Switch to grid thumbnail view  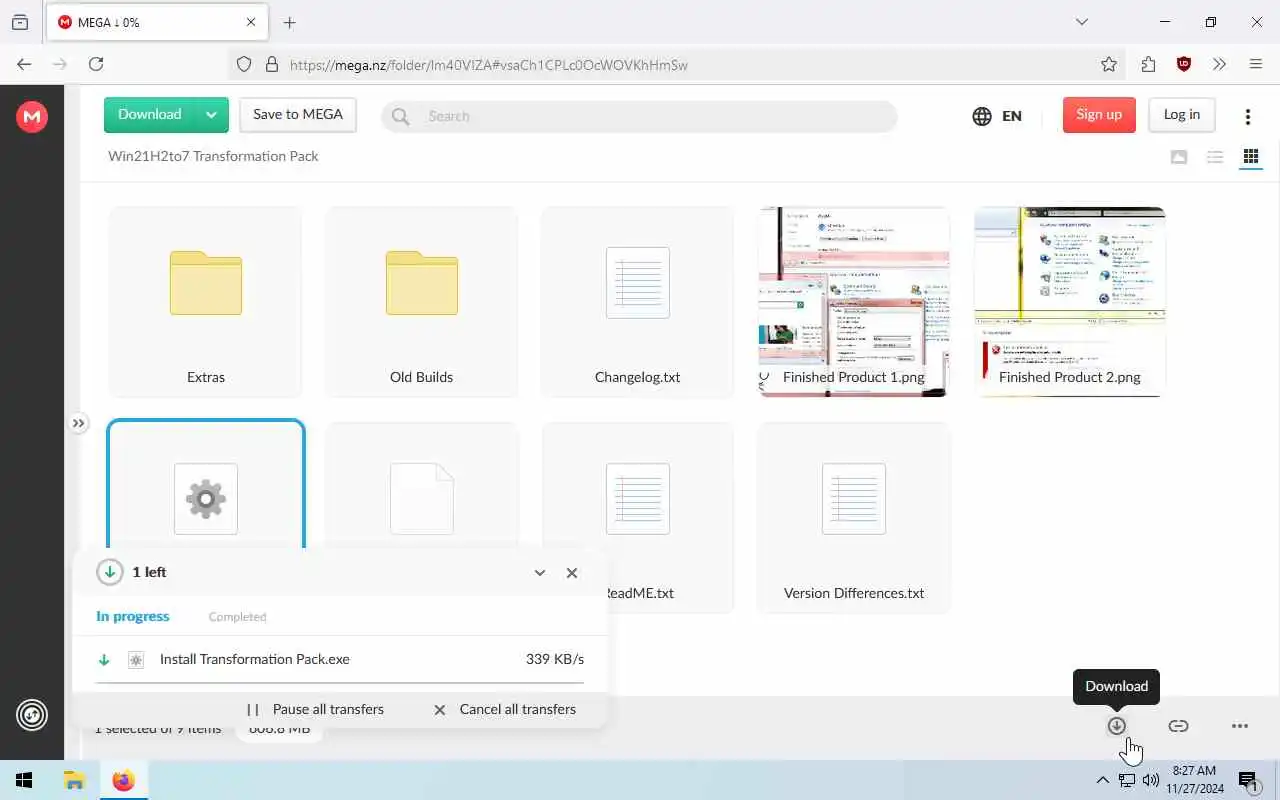pos(1251,157)
